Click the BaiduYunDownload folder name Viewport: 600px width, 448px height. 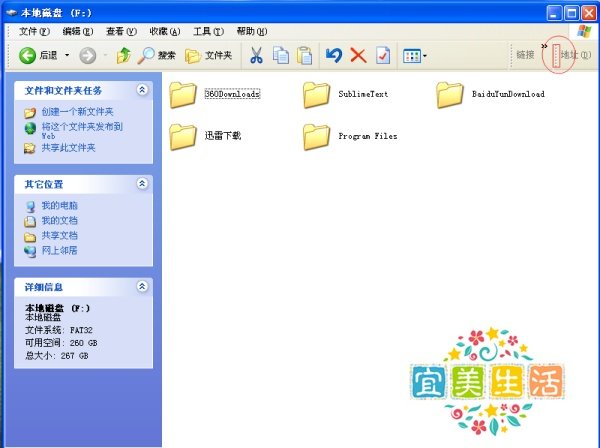point(508,94)
